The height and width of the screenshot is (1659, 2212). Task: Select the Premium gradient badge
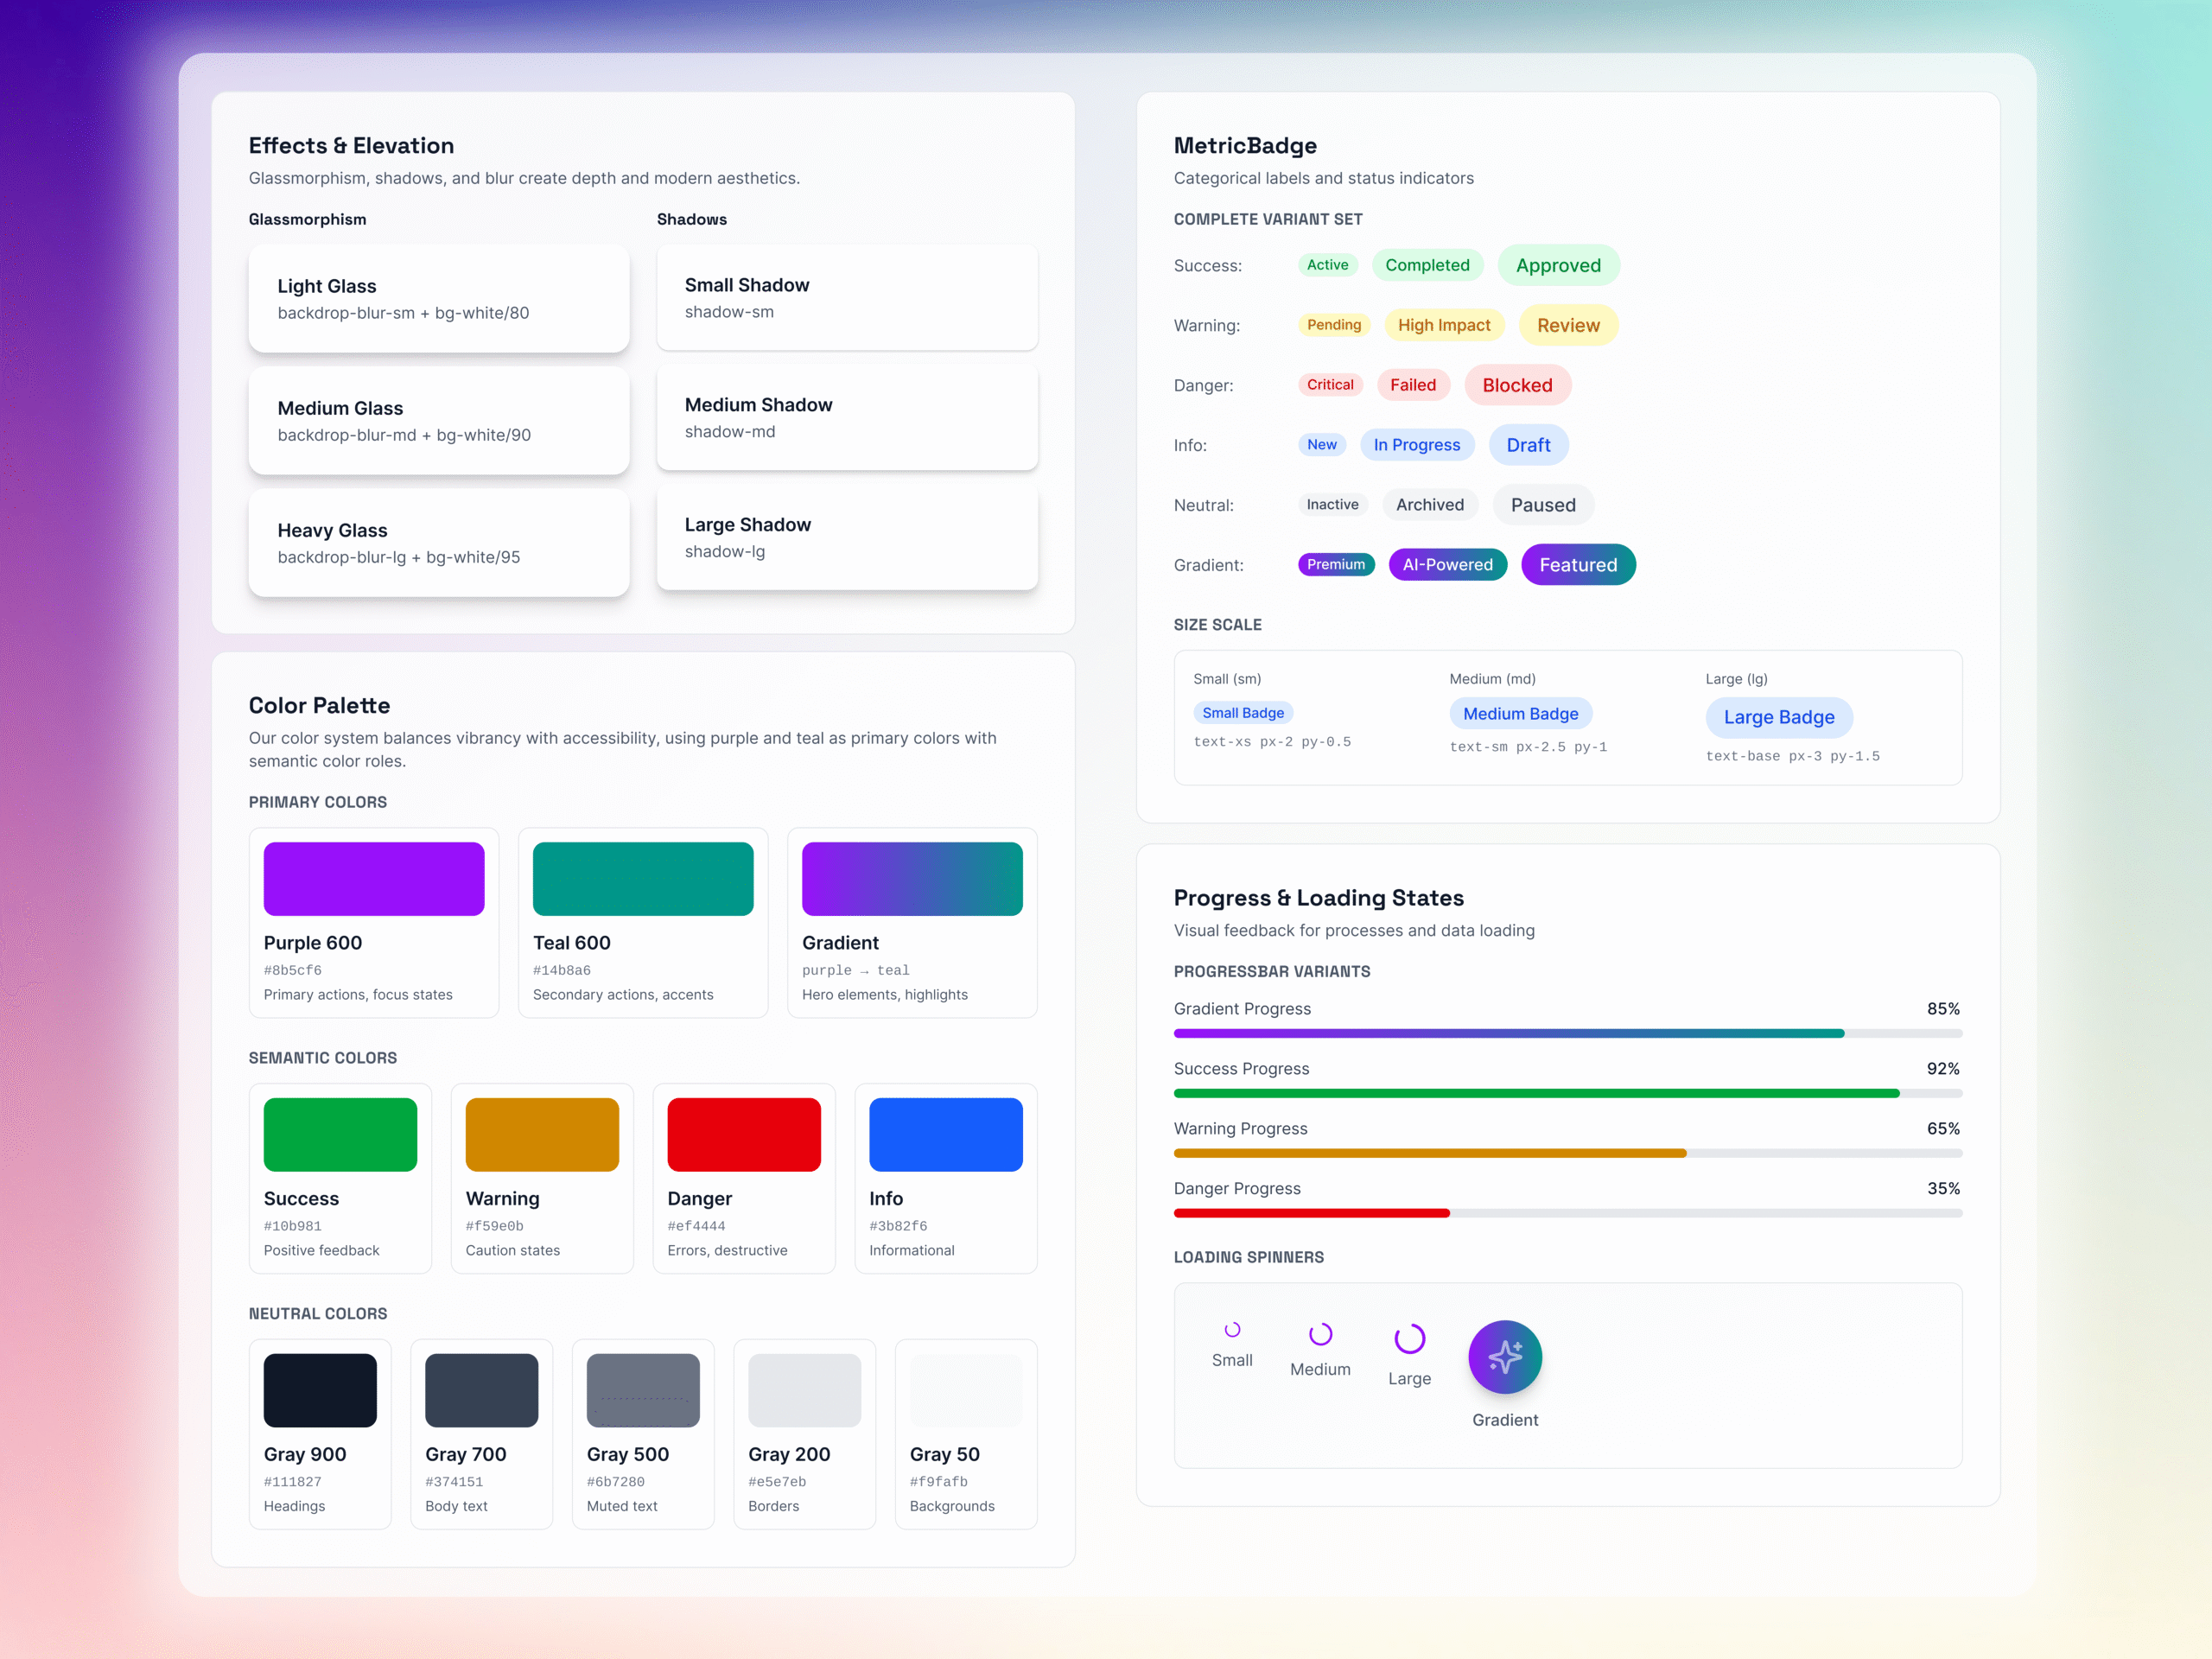point(1335,564)
